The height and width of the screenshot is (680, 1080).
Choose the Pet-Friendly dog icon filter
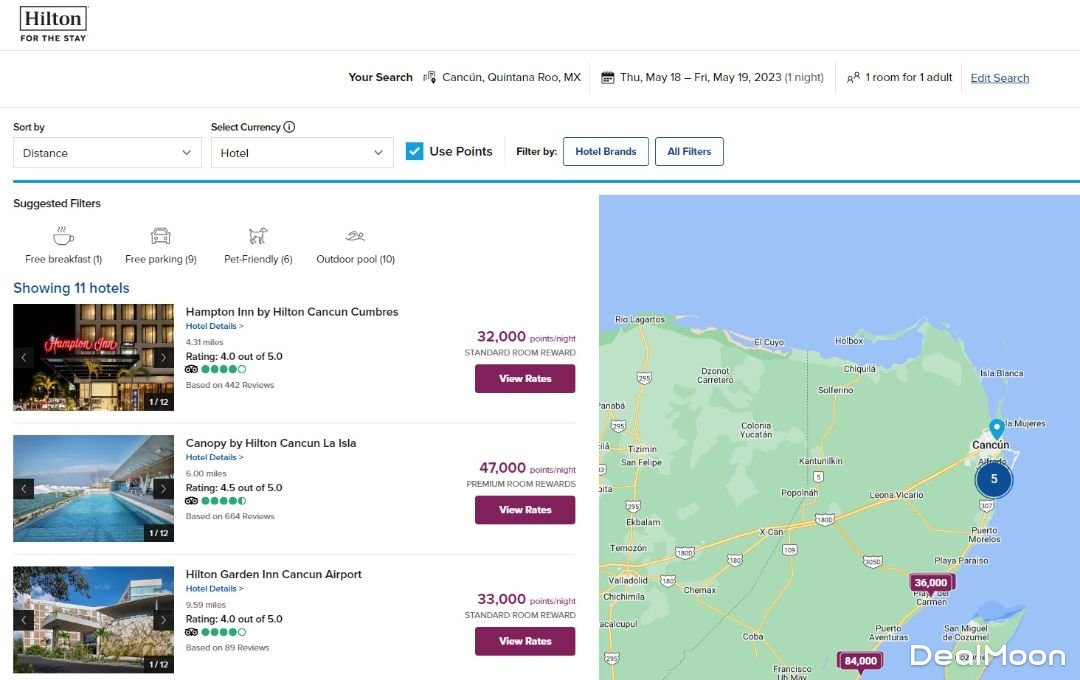(x=258, y=237)
